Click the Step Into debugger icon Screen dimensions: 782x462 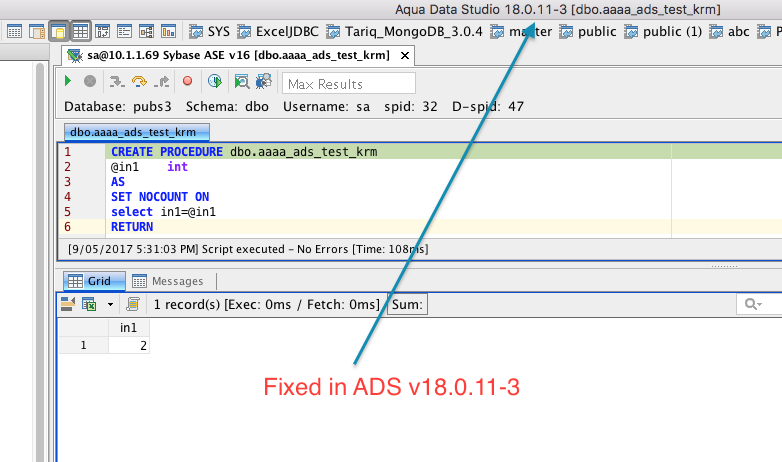tap(117, 81)
